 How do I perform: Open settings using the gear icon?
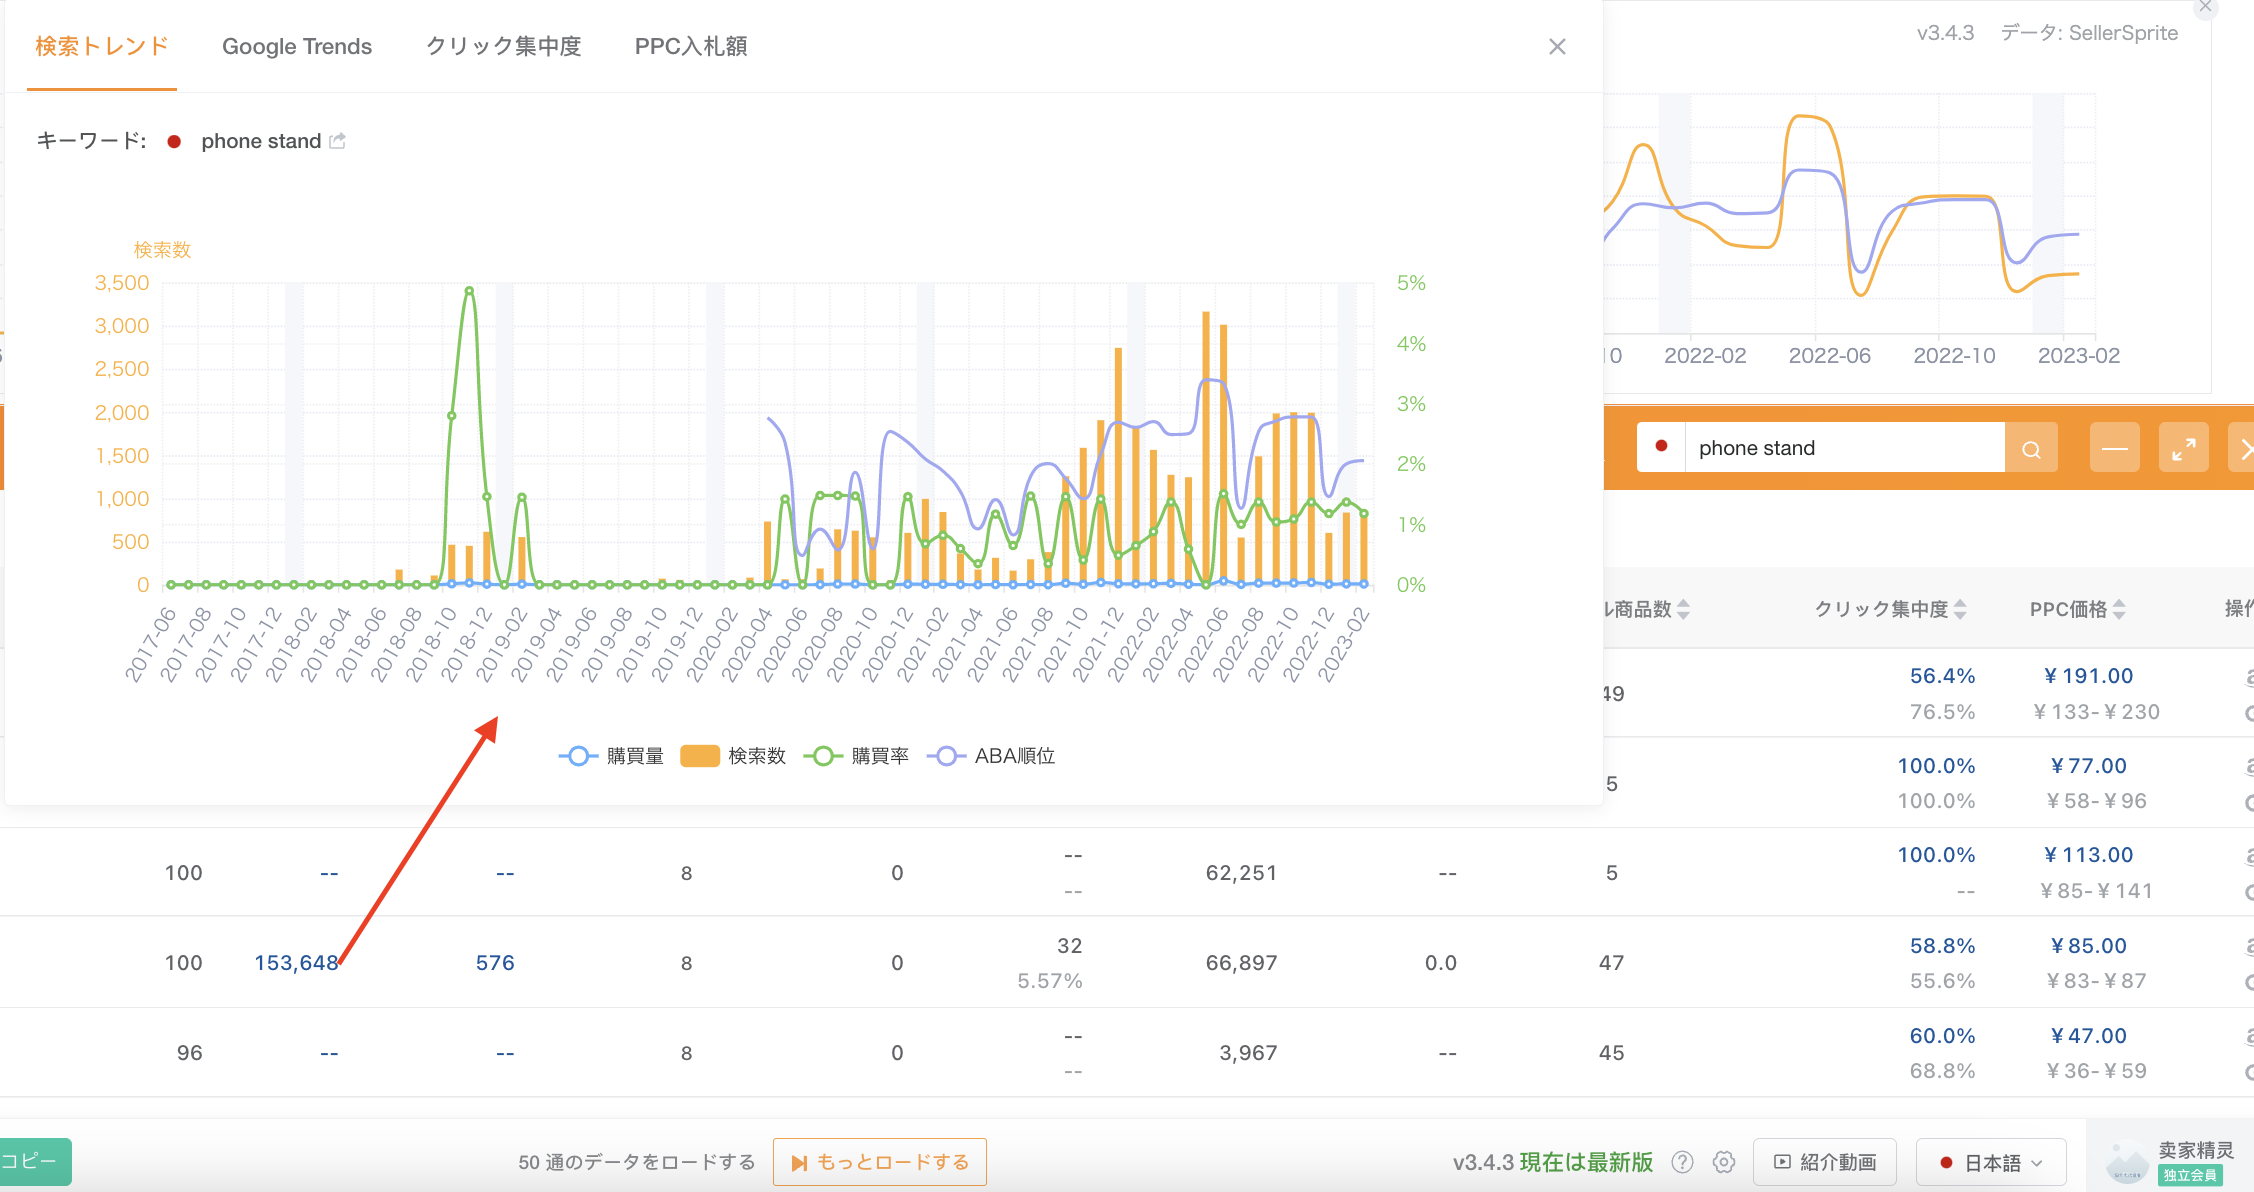tap(1724, 1162)
